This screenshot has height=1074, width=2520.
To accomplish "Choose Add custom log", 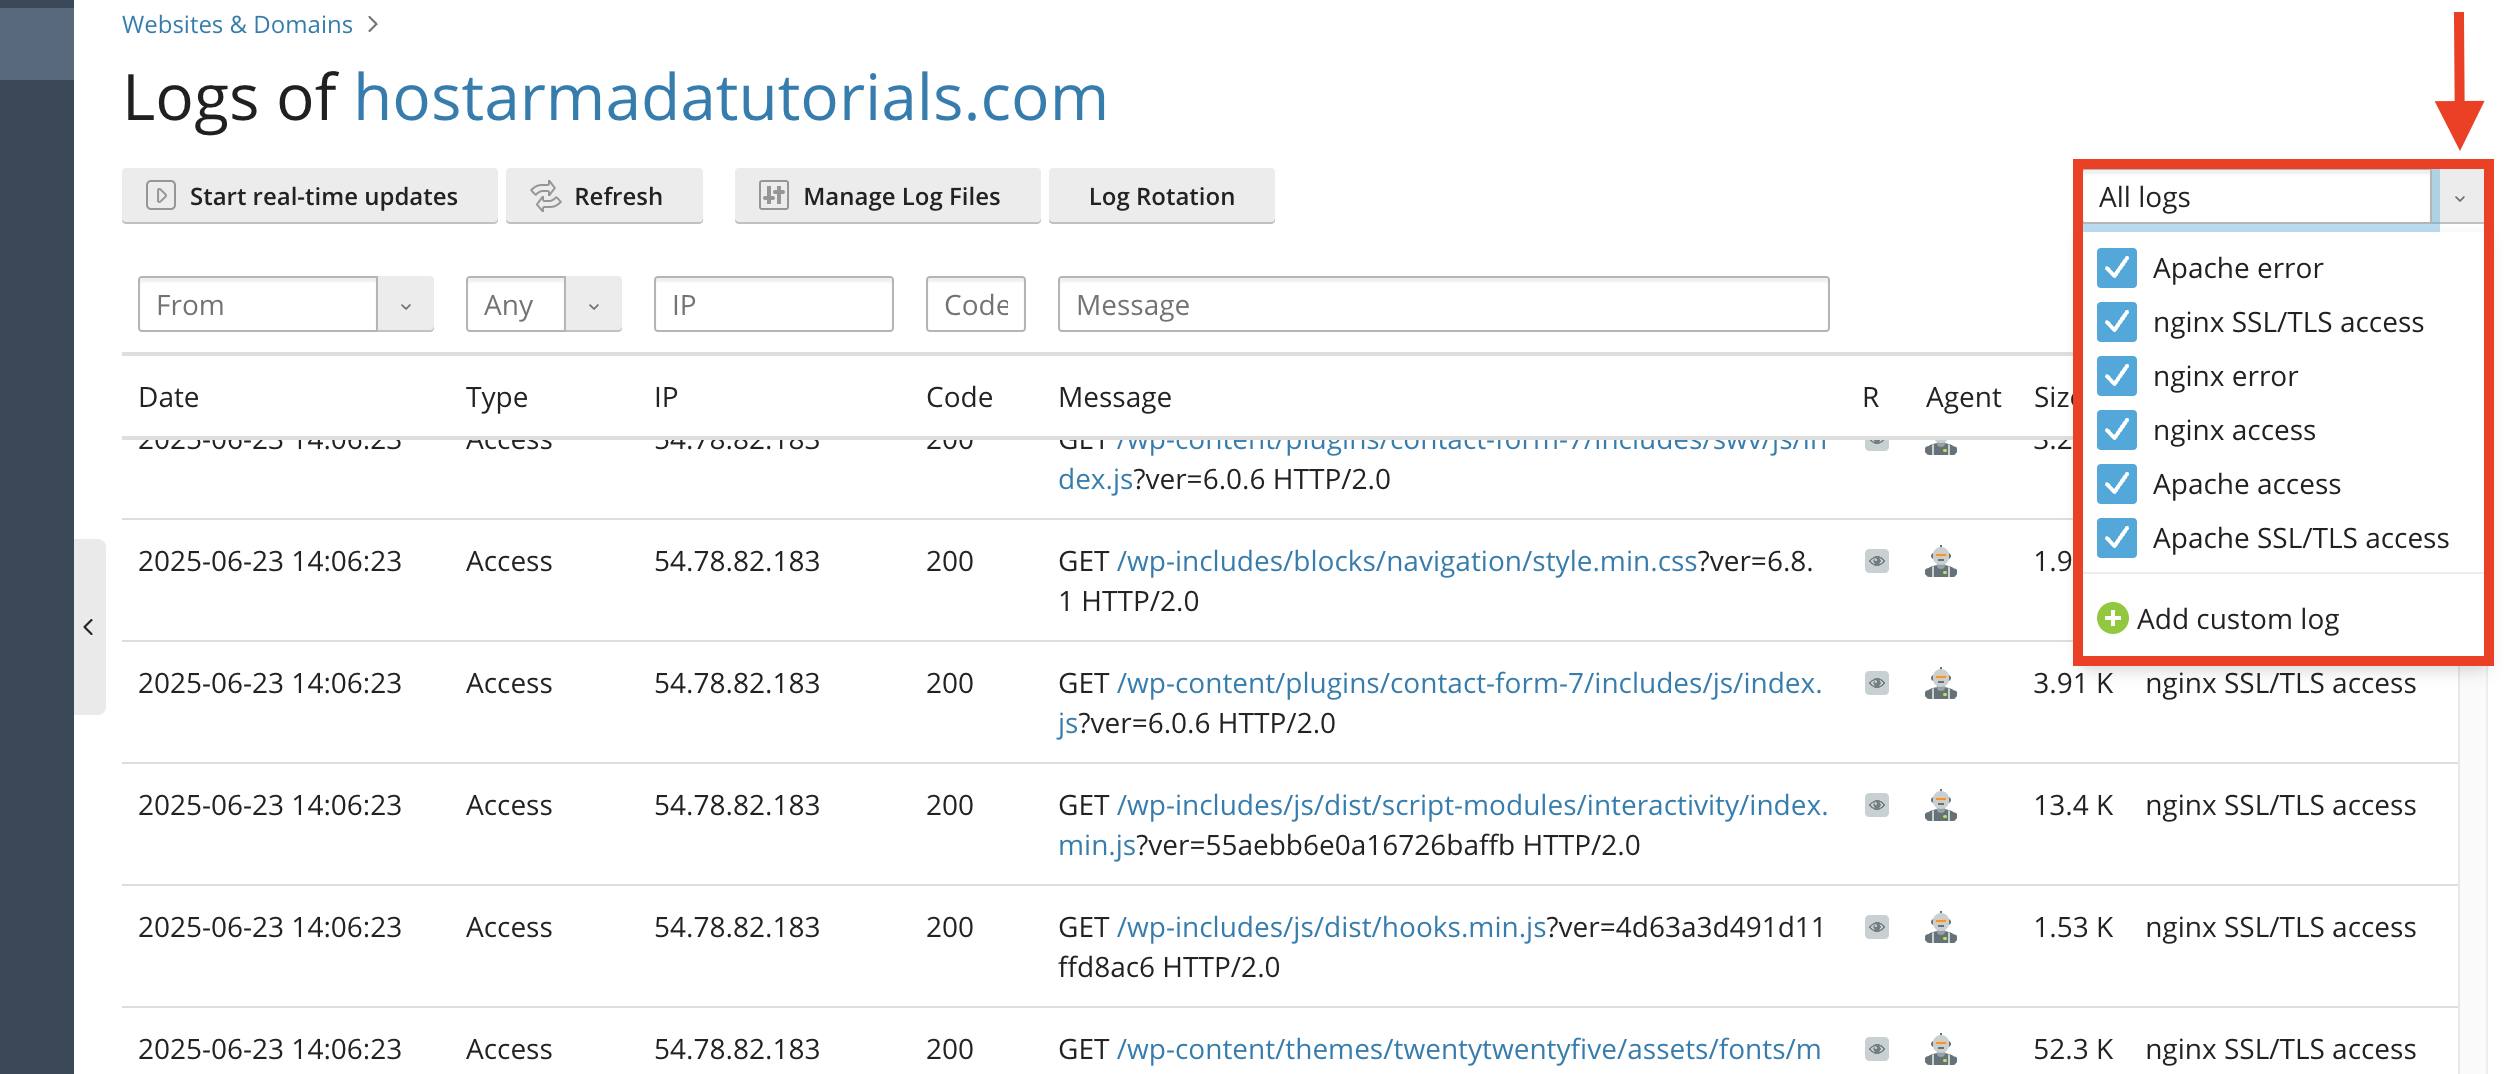I will [2218, 619].
